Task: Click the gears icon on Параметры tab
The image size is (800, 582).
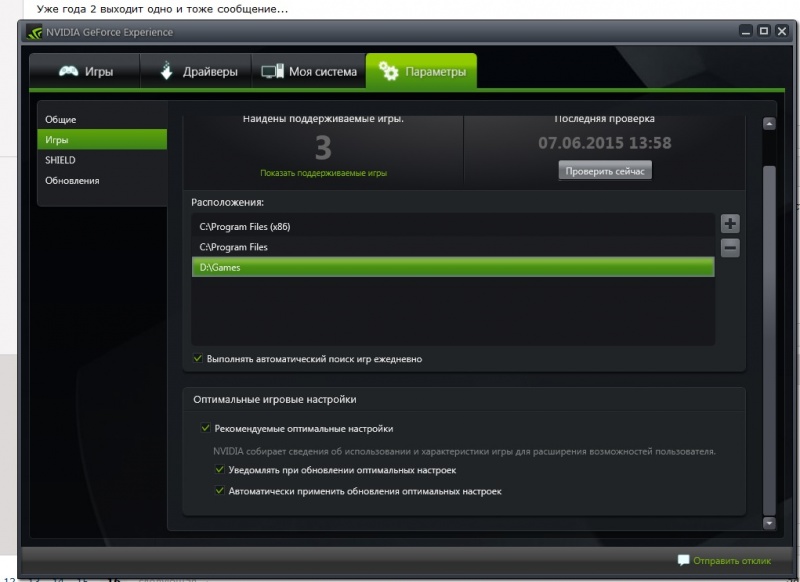Action: (389, 71)
